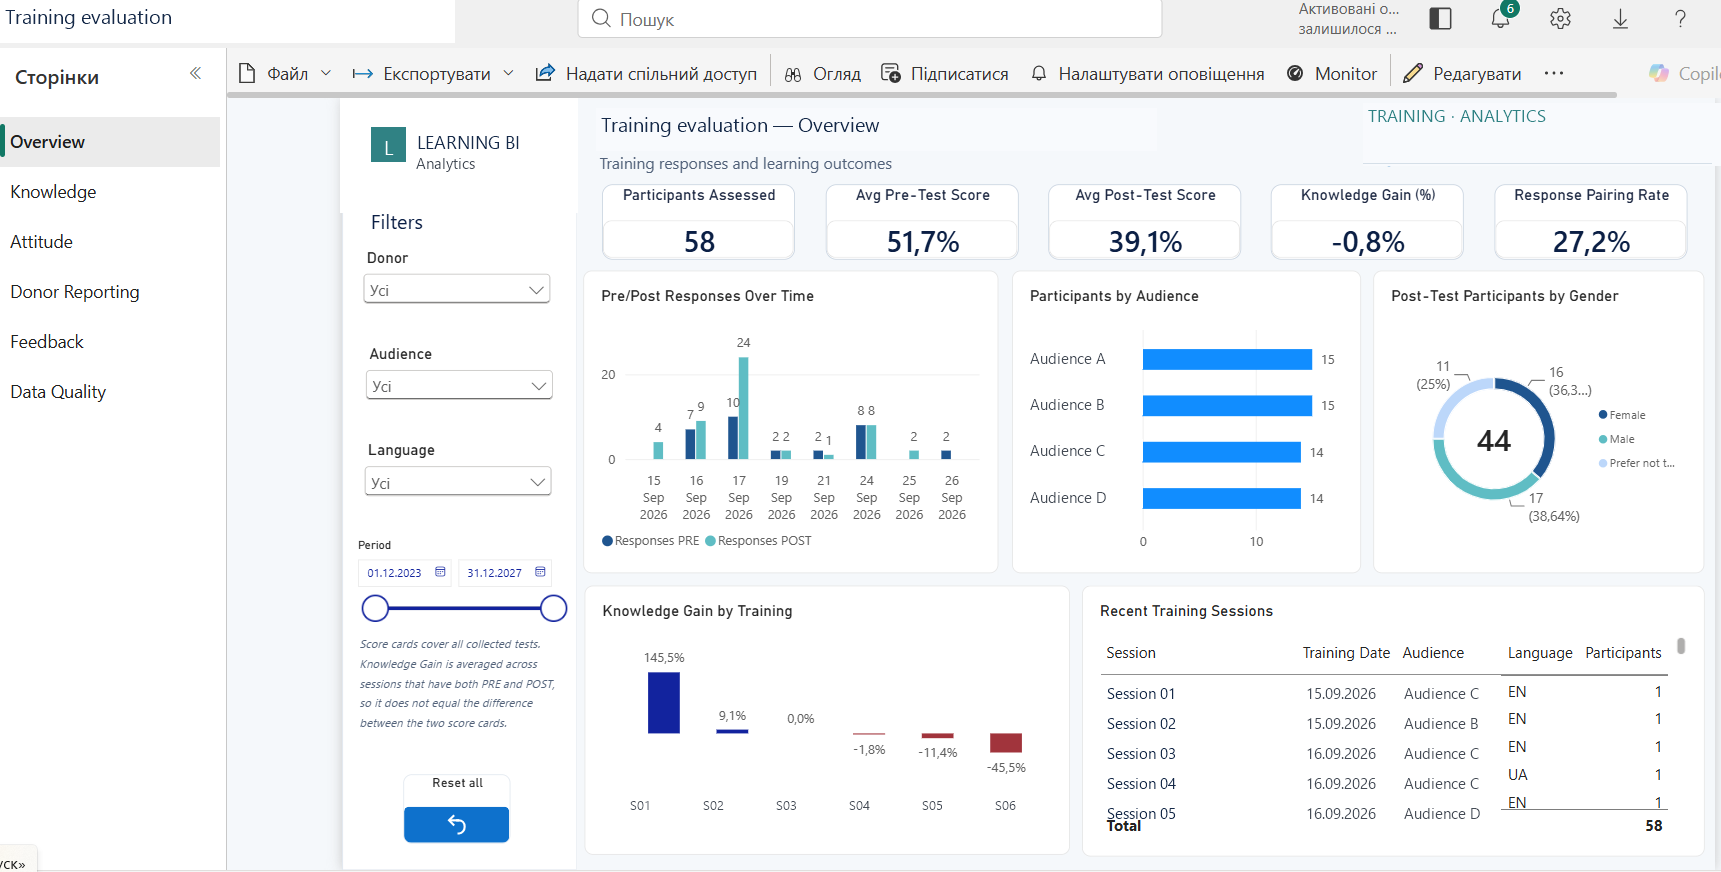1721x872 pixels.
Task: Open more options ellipsis in toolbar
Action: click(x=1553, y=73)
